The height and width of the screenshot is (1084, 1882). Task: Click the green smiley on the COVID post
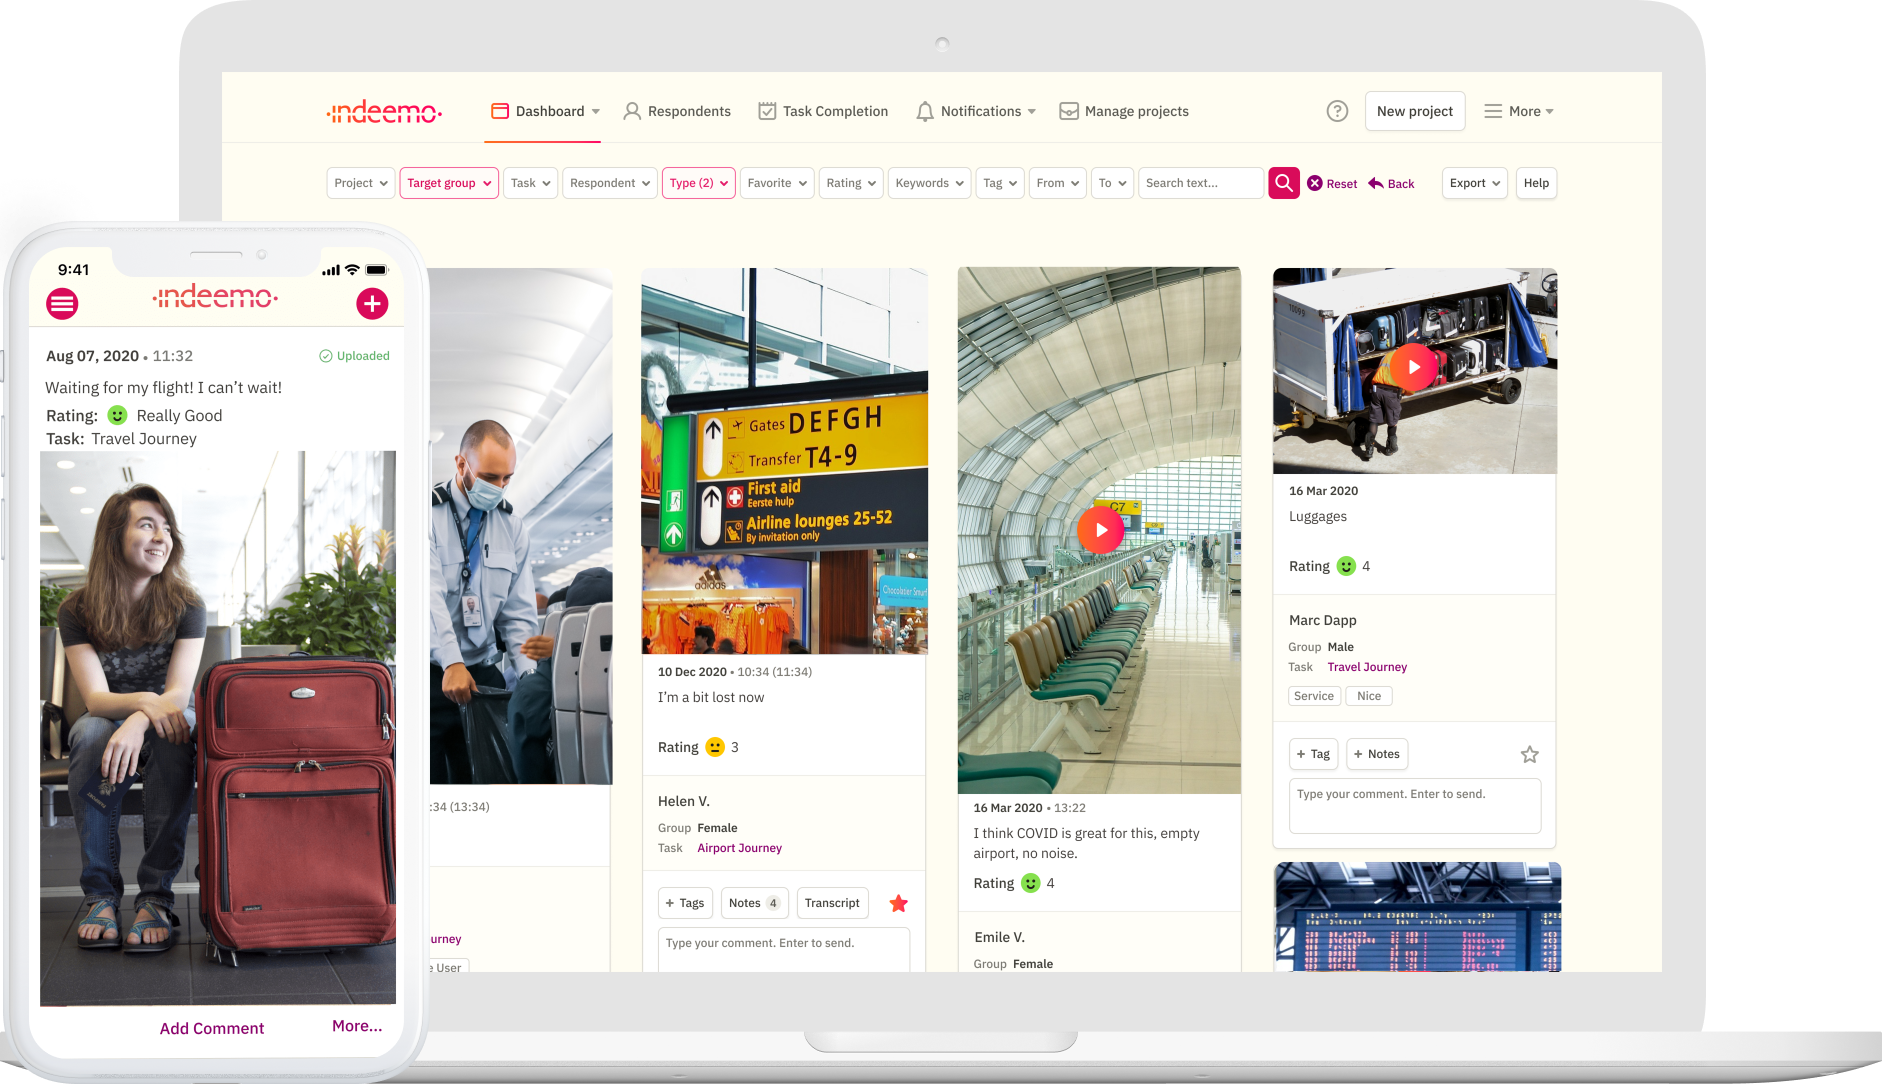pyautogui.click(x=1030, y=883)
